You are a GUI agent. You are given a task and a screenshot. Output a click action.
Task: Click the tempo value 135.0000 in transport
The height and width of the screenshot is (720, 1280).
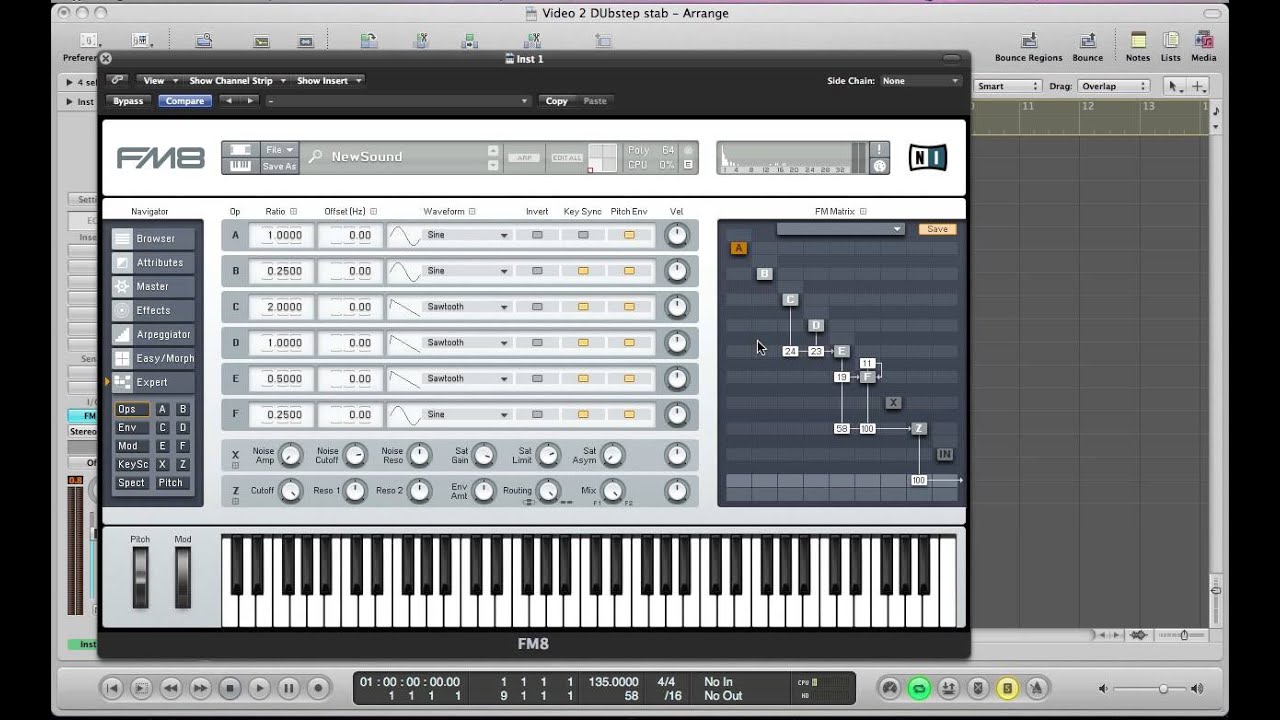(x=614, y=682)
